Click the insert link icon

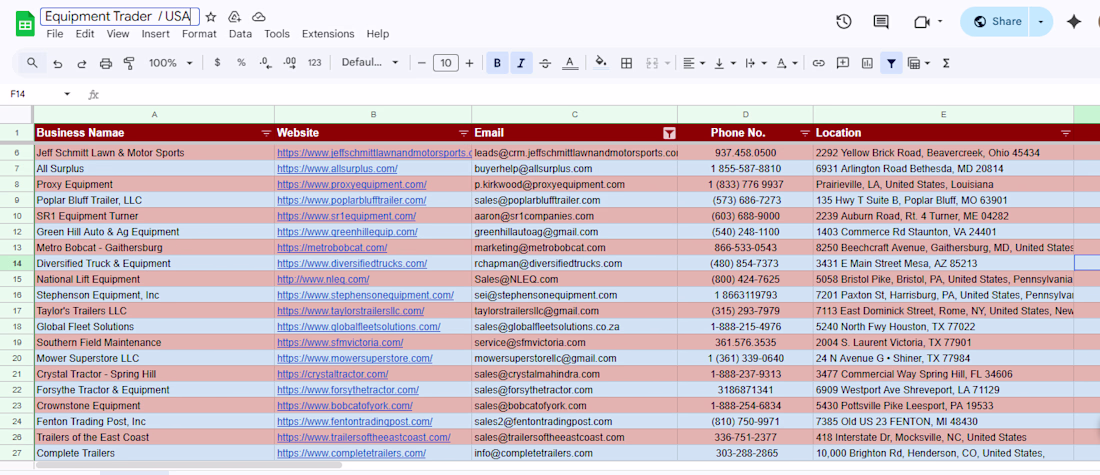tap(818, 63)
